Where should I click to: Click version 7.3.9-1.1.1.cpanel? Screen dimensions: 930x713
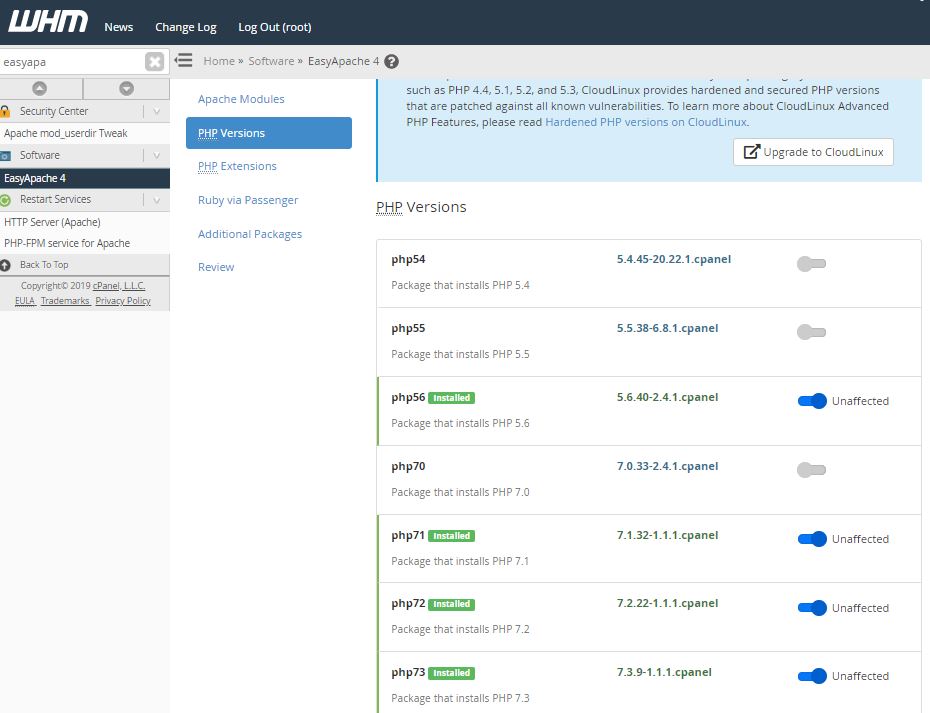pos(664,672)
